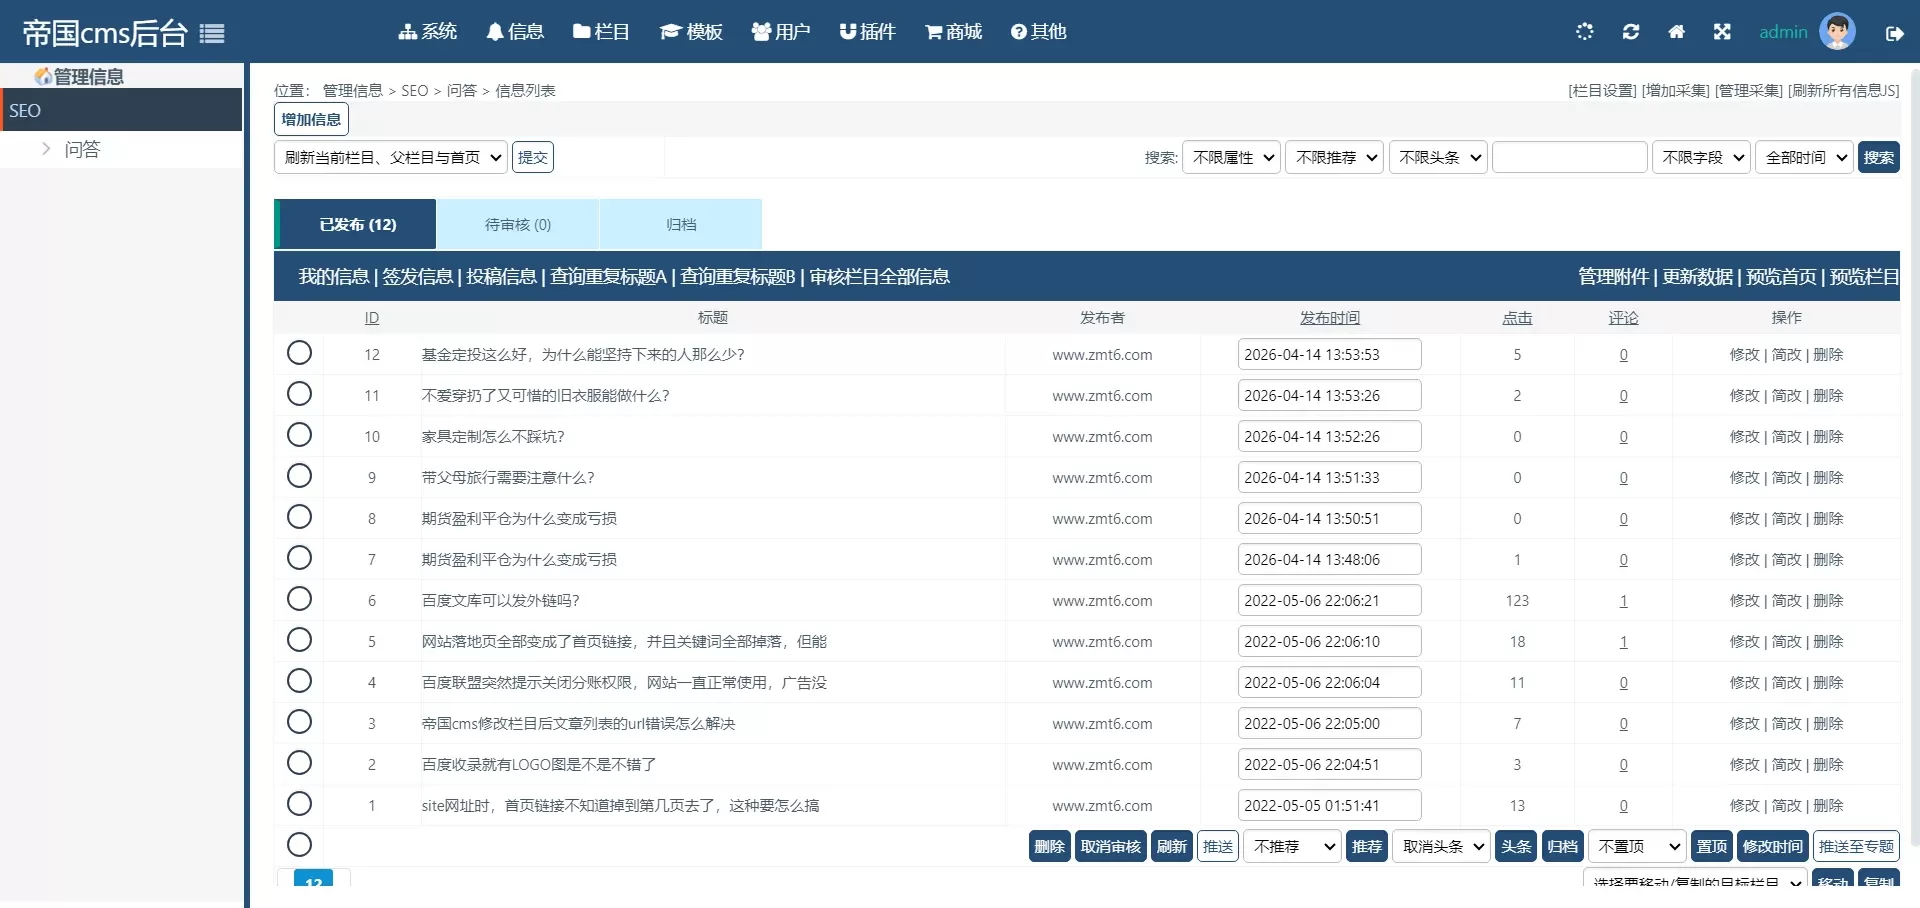Image resolution: width=1920 pixels, height=908 pixels.
Task: 点击ID为3的信息的修改链接
Action: click(1745, 723)
